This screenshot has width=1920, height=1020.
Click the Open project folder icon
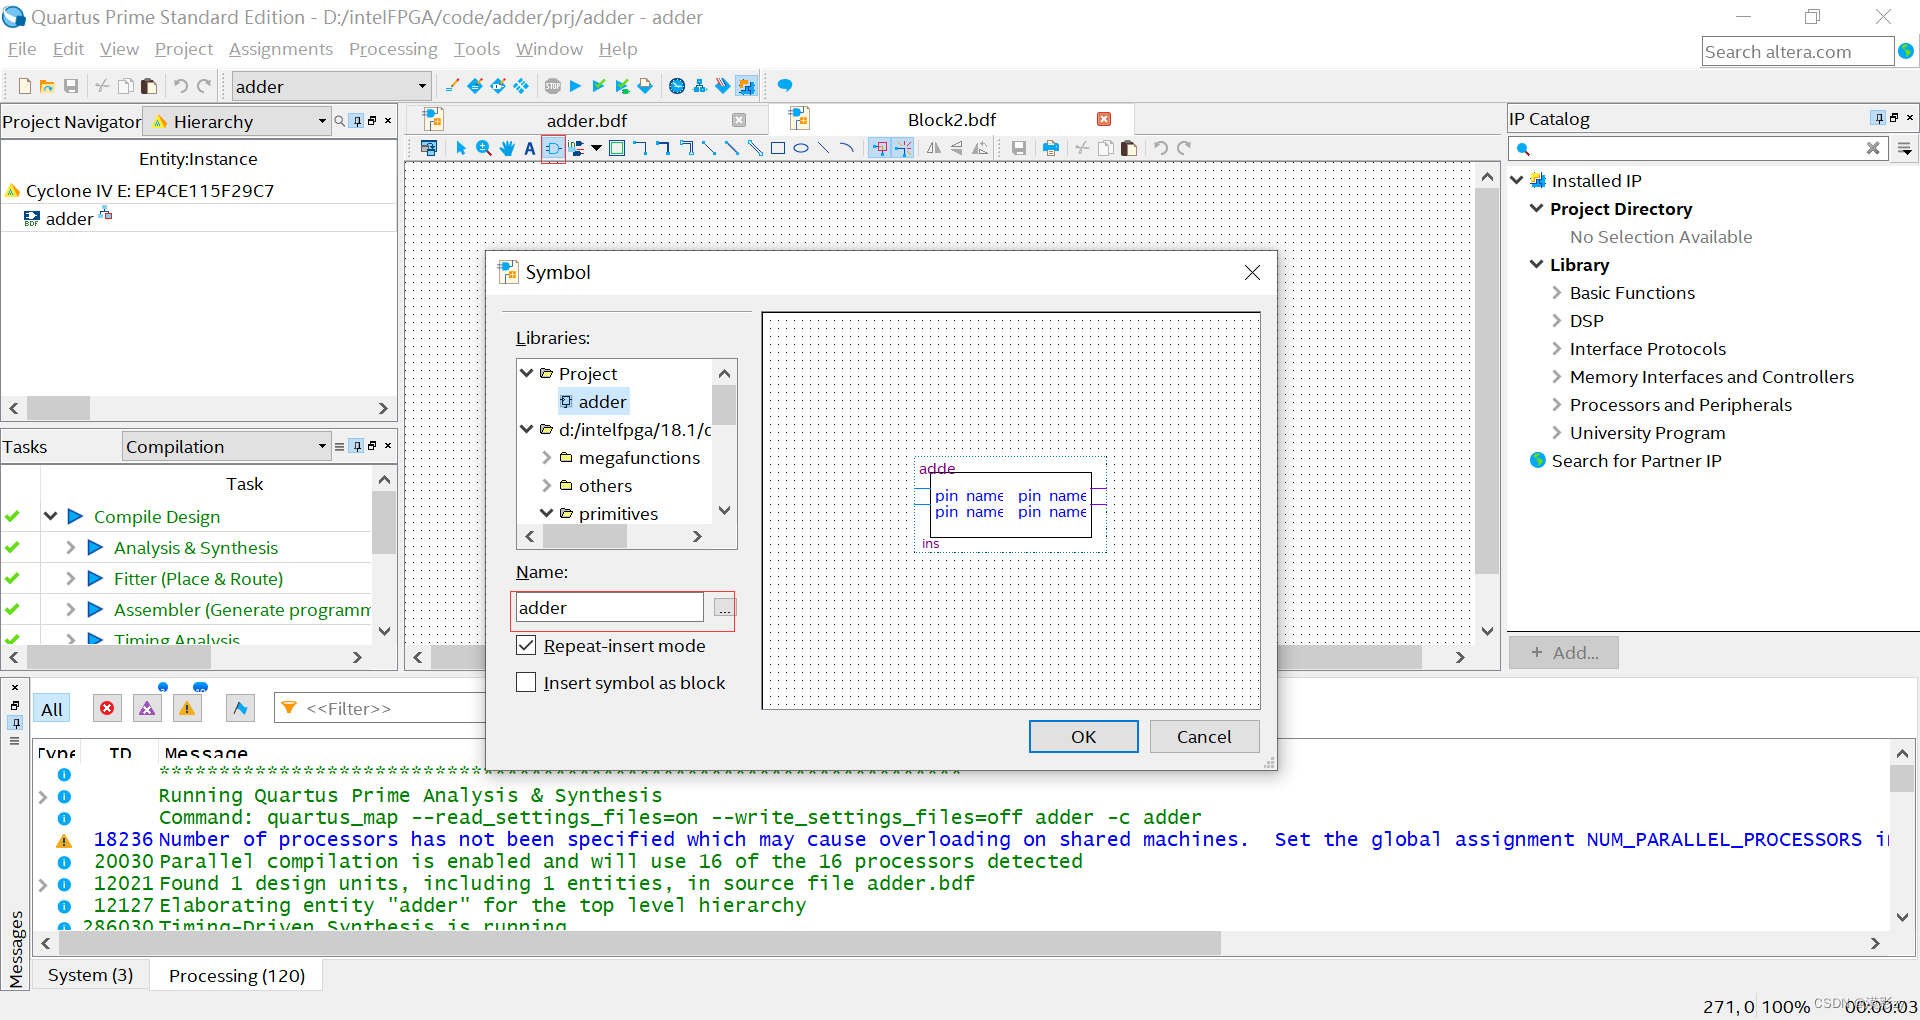coord(47,86)
